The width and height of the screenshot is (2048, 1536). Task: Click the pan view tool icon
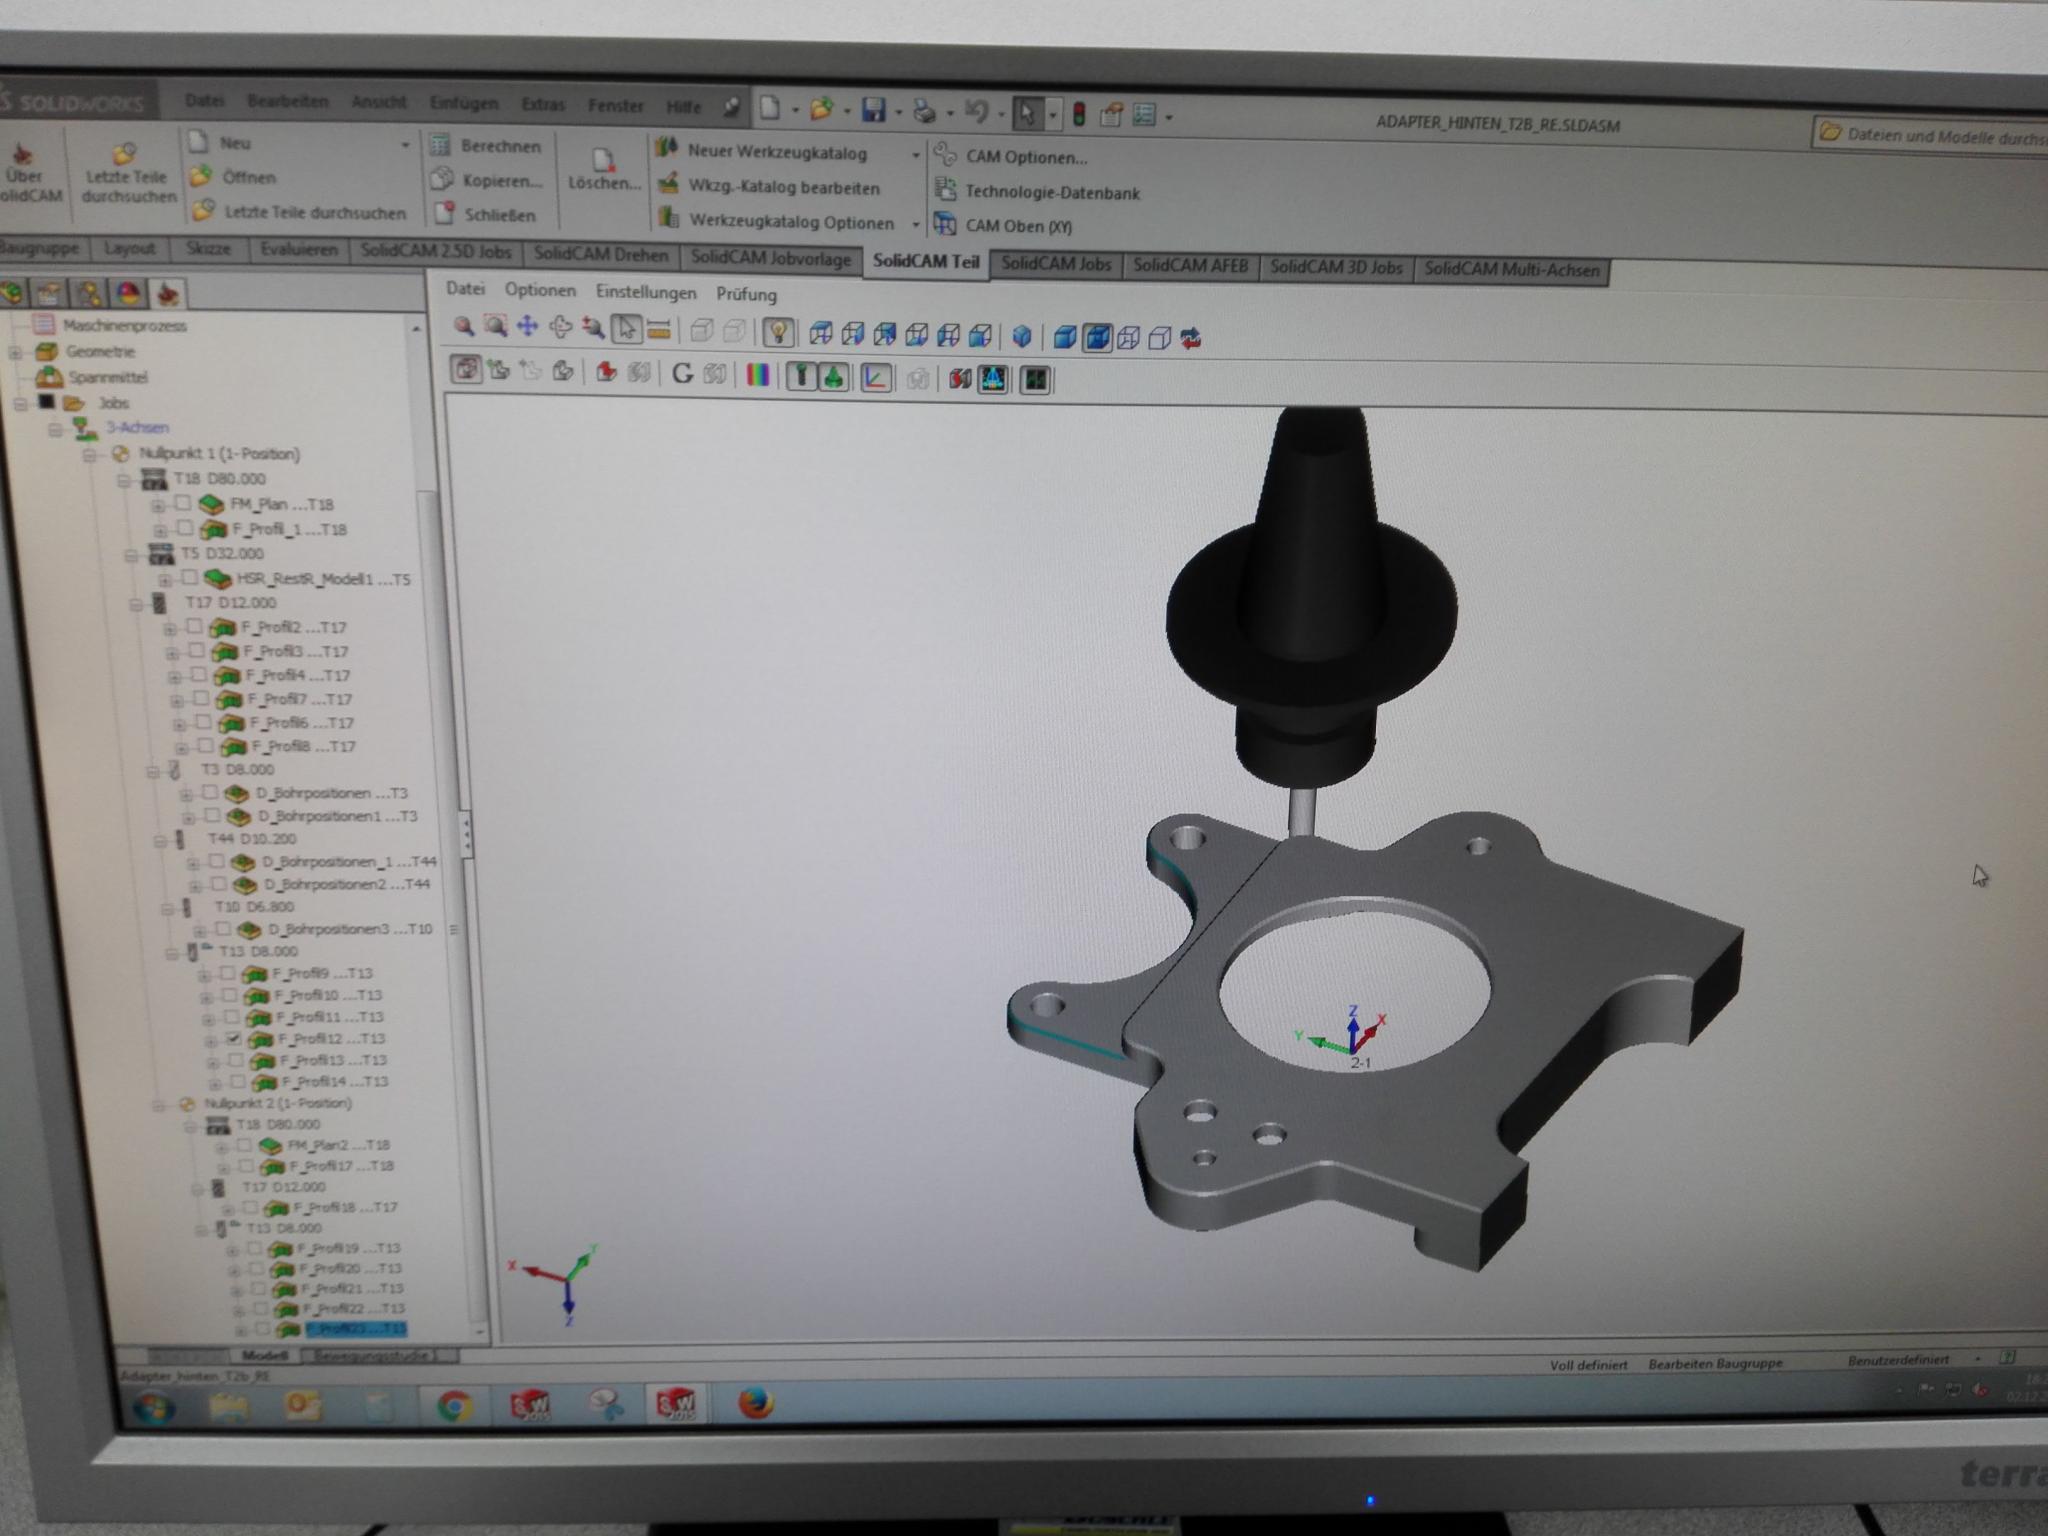(528, 327)
